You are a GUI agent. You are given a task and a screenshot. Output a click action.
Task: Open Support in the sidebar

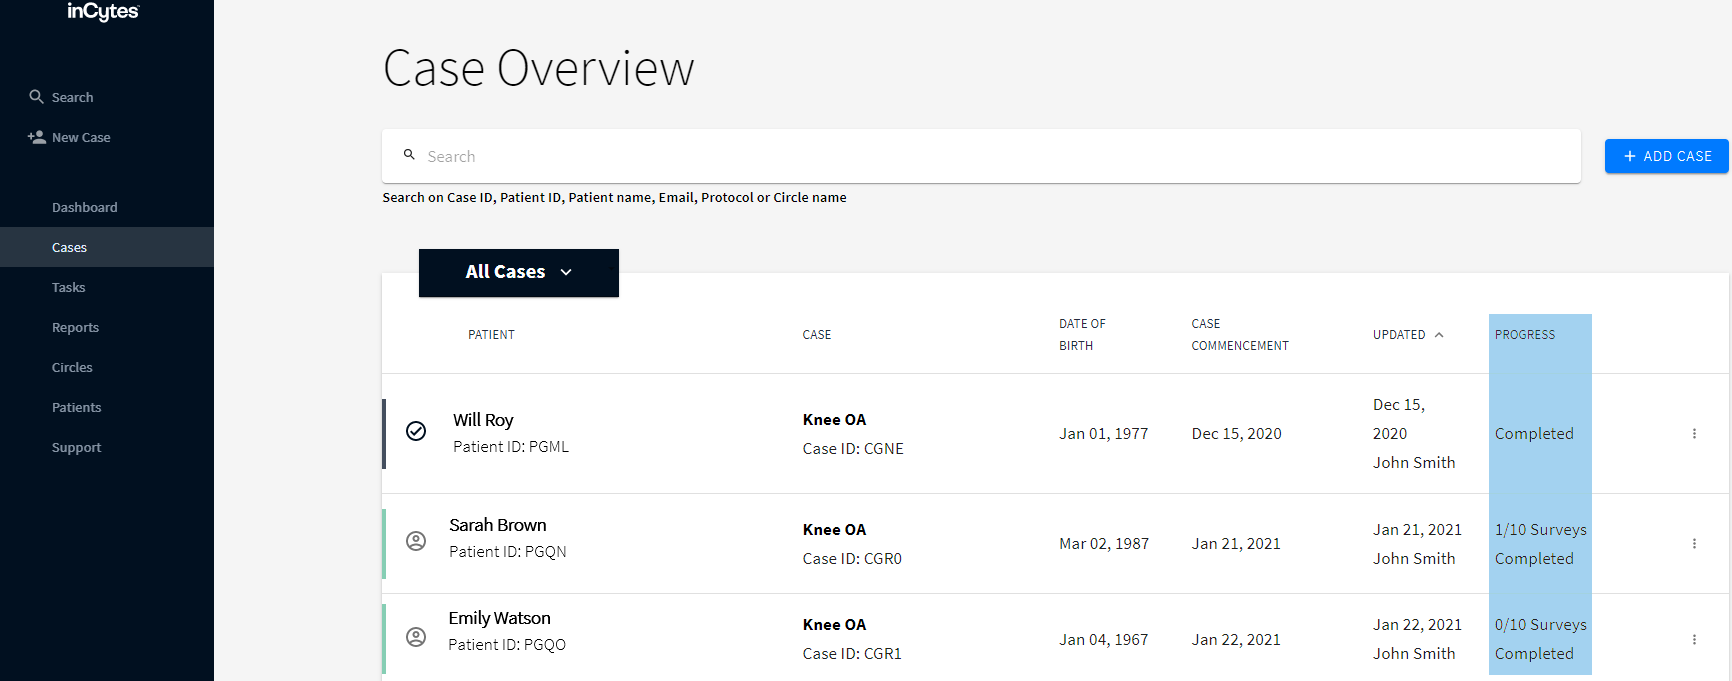click(x=76, y=447)
